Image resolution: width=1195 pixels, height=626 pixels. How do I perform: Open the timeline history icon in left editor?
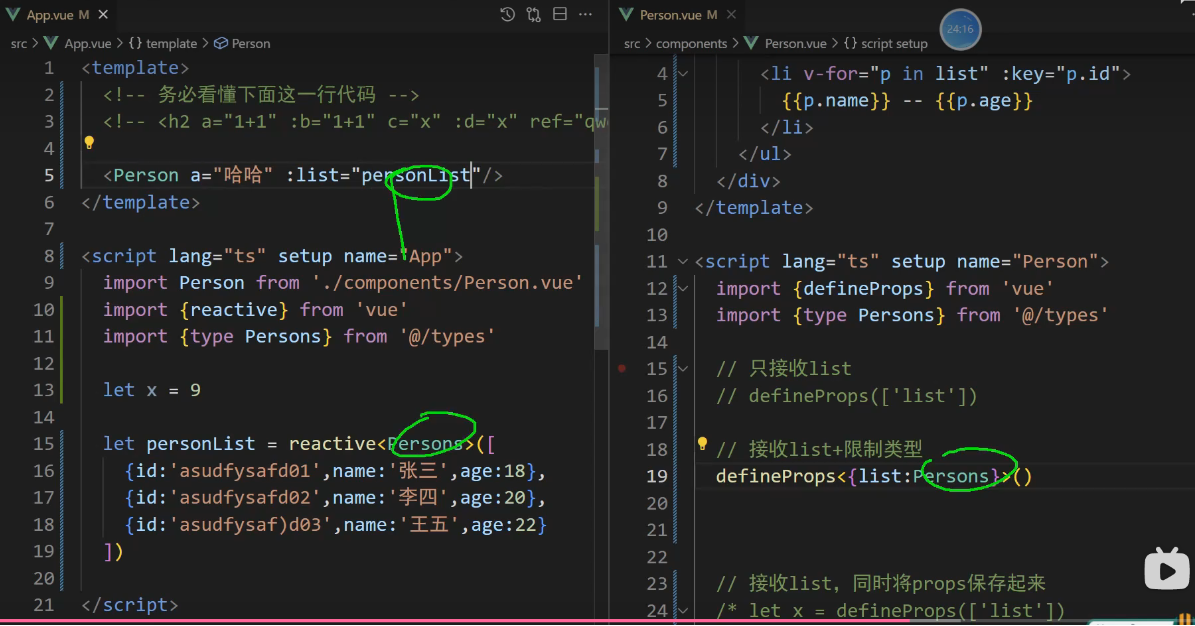click(508, 14)
